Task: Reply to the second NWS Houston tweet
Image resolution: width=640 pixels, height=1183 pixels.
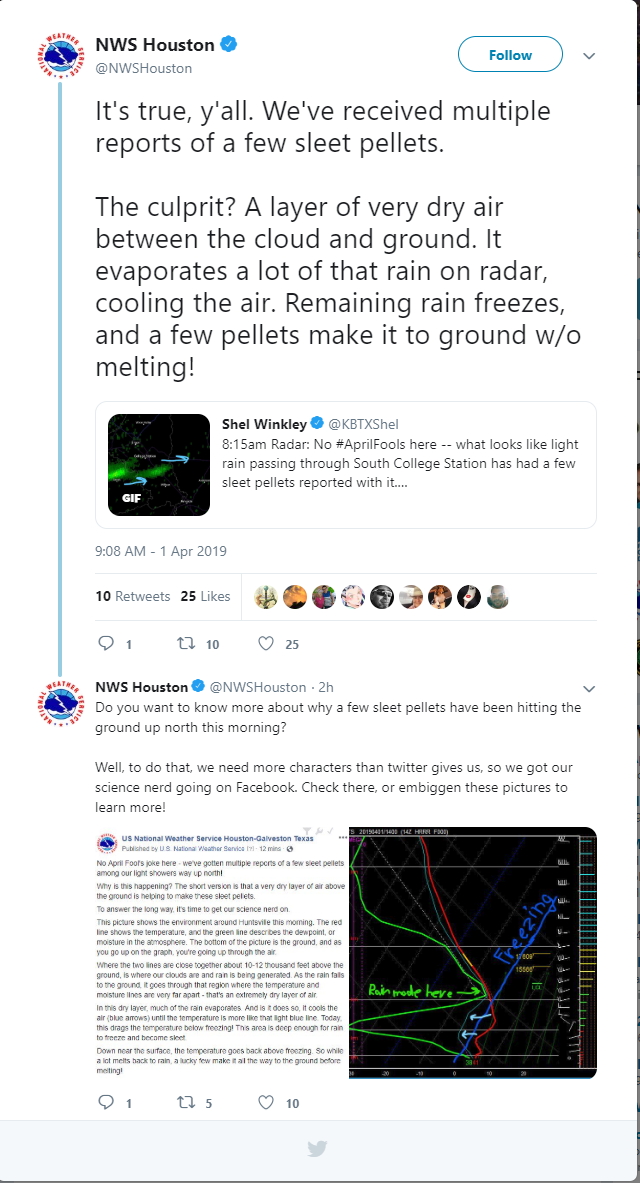Action: (x=108, y=1102)
